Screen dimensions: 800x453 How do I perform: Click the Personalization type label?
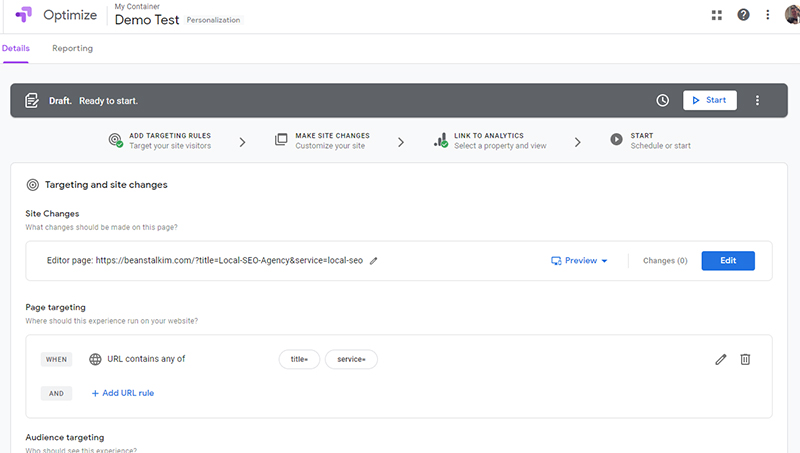click(x=213, y=20)
